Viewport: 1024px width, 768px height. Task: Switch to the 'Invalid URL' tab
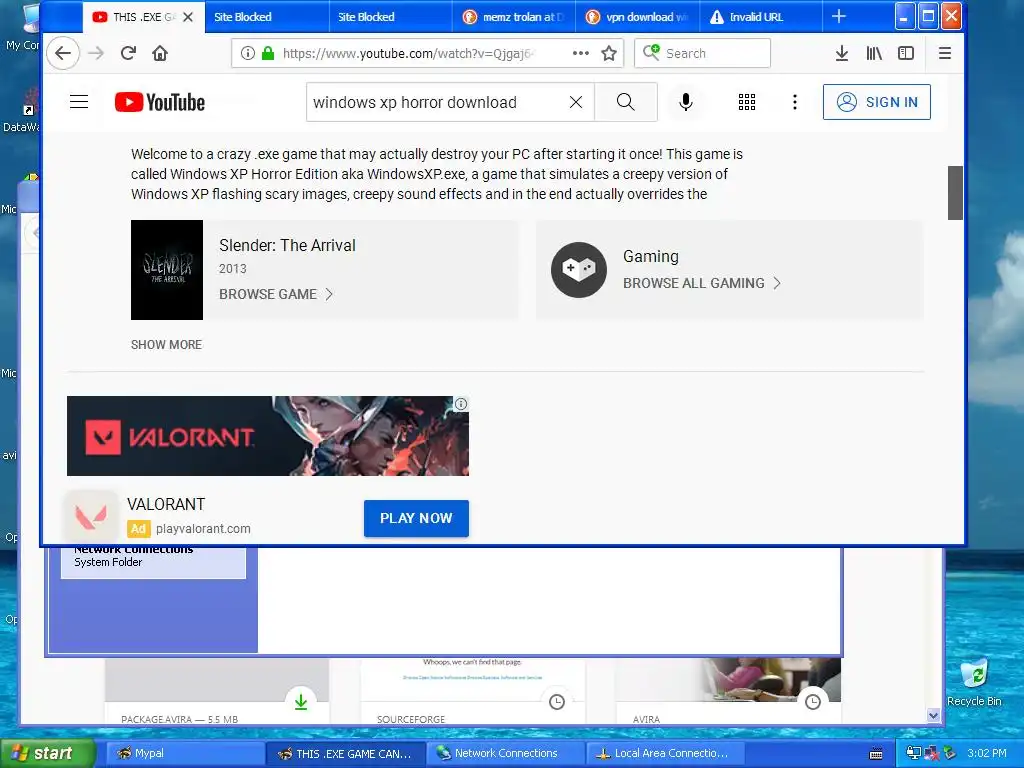point(760,17)
